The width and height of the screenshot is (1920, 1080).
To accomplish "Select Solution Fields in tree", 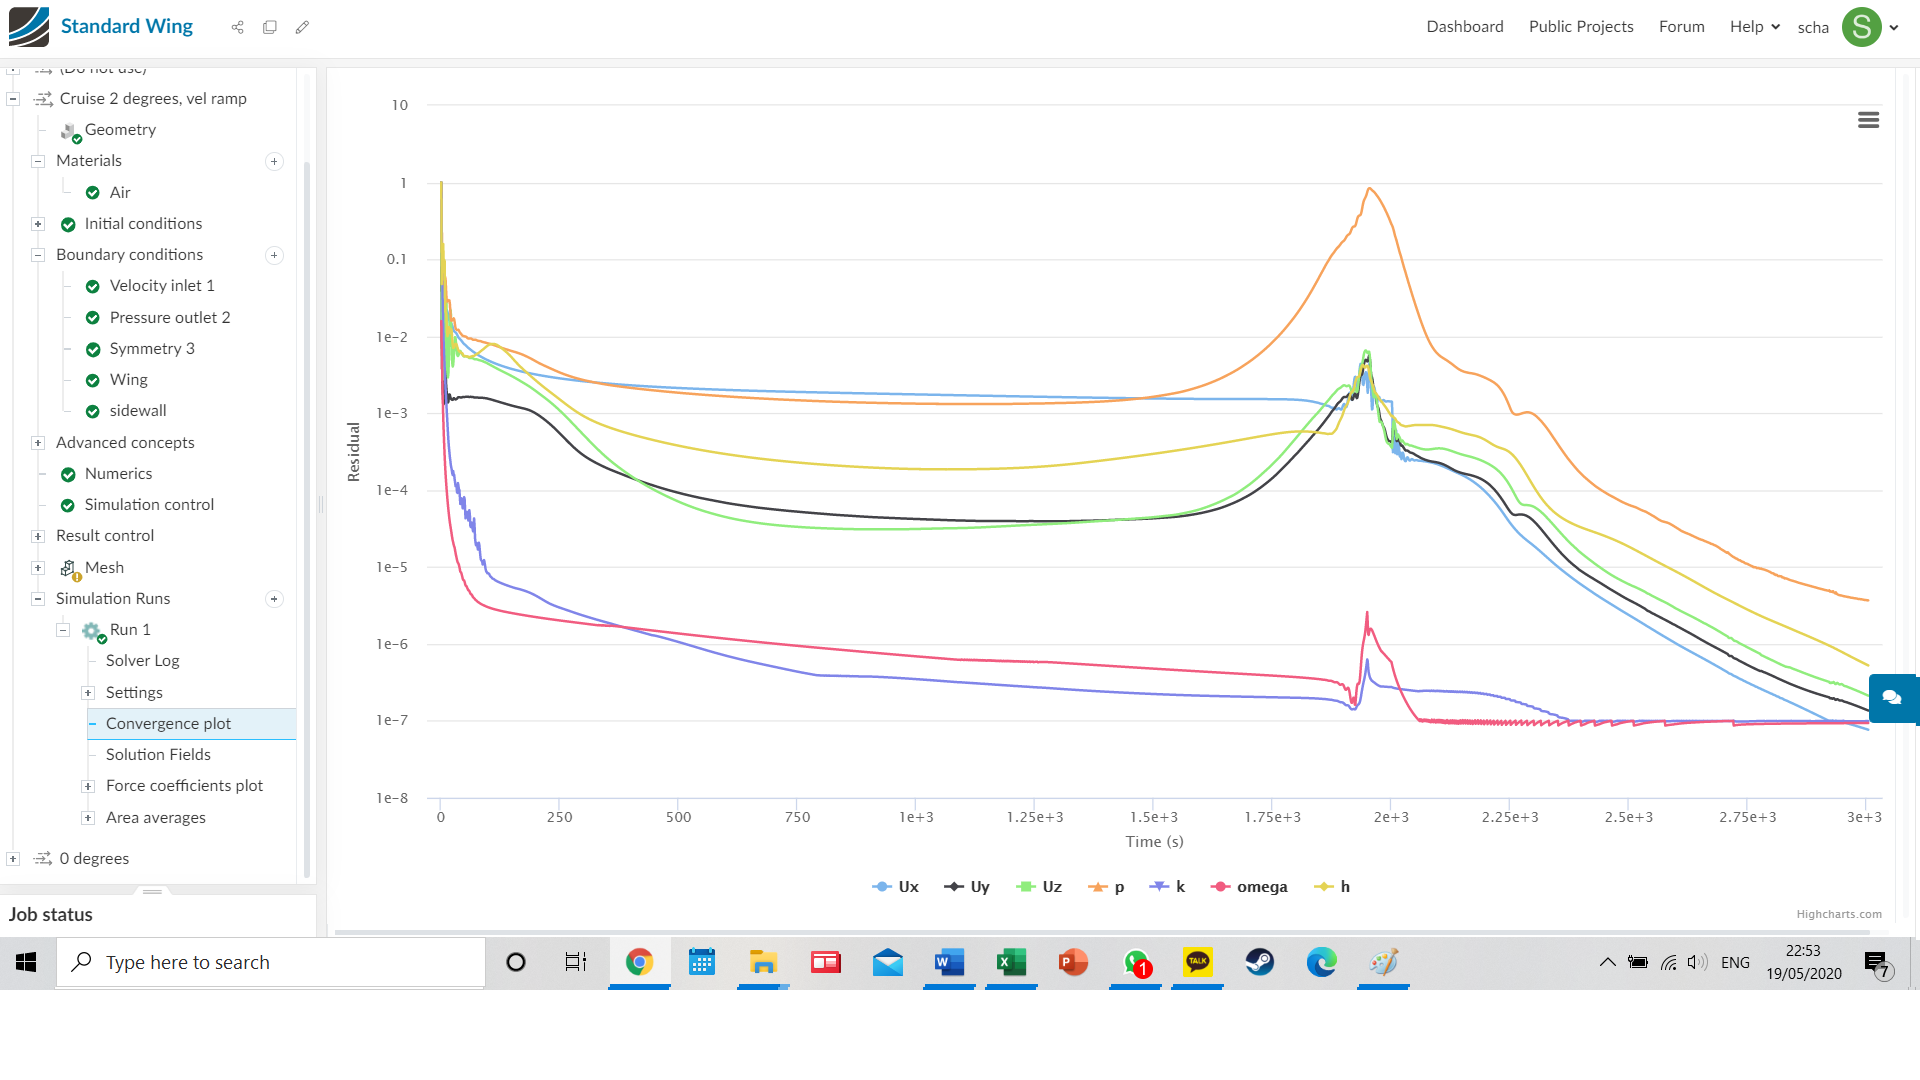I will coord(158,755).
